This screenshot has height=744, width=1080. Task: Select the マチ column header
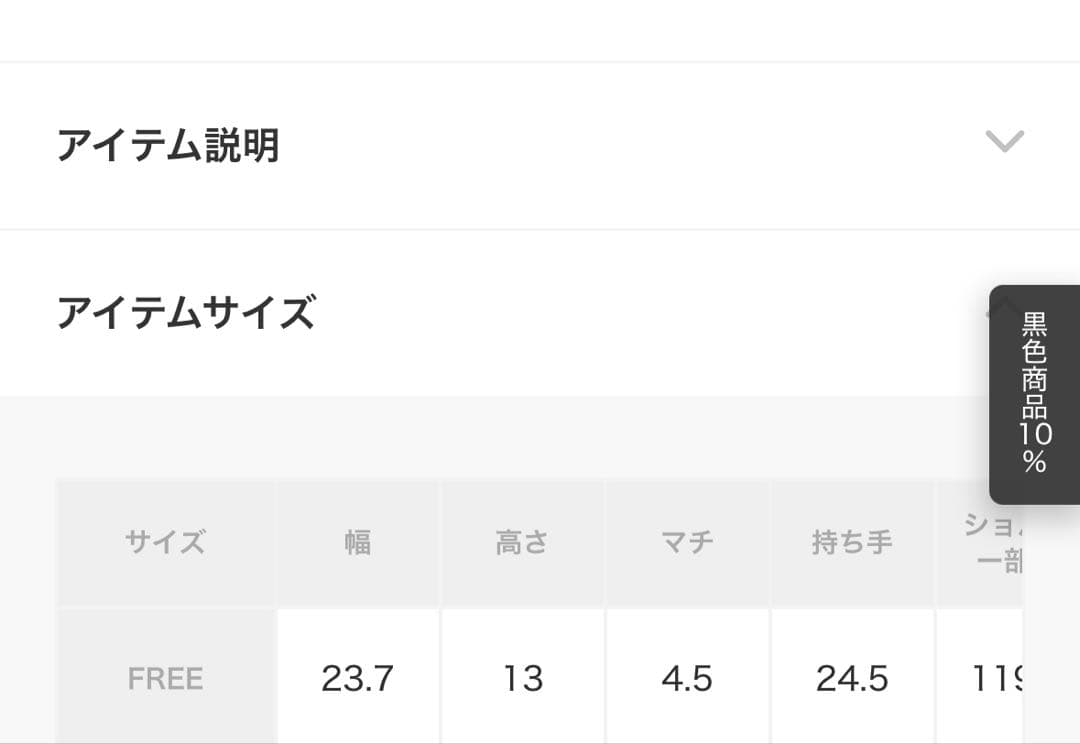pyautogui.click(x=687, y=542)
